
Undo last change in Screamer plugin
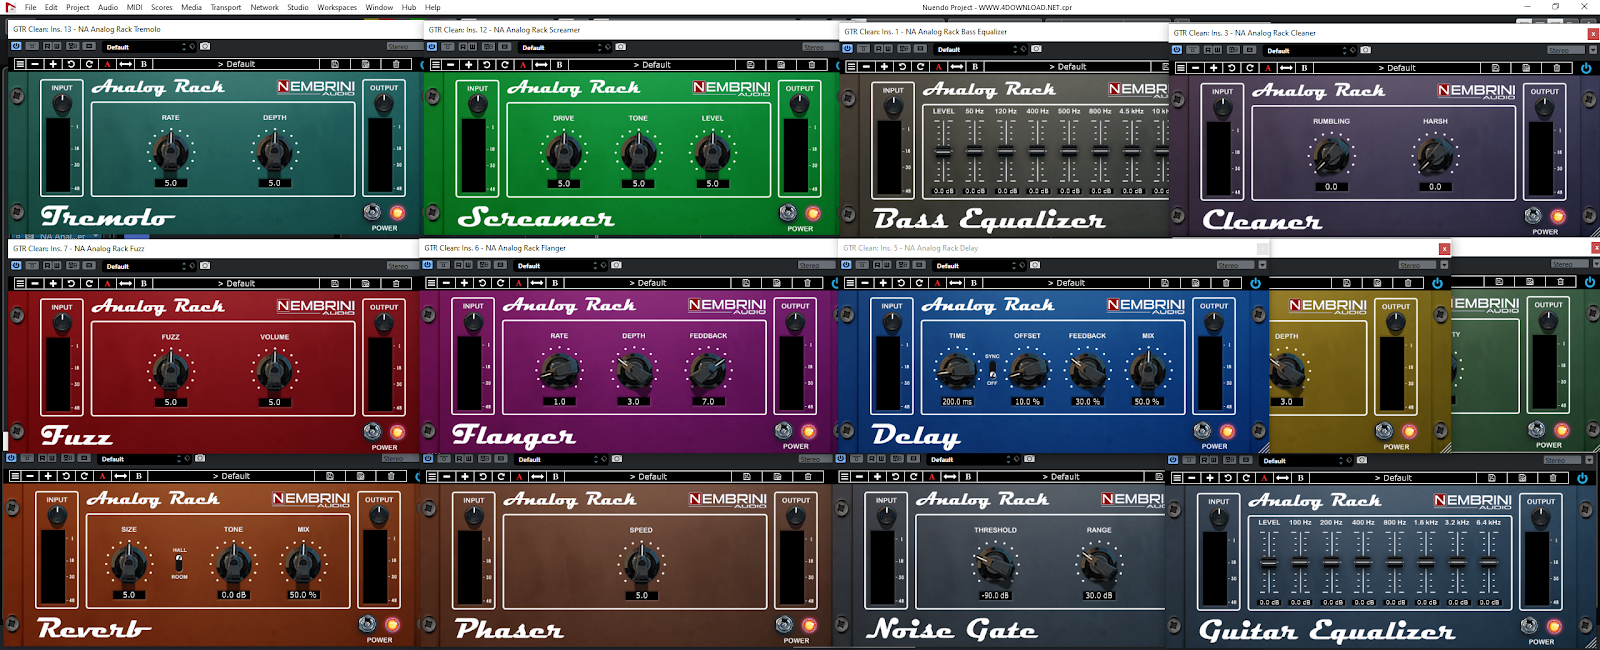(x=487, y=65)
